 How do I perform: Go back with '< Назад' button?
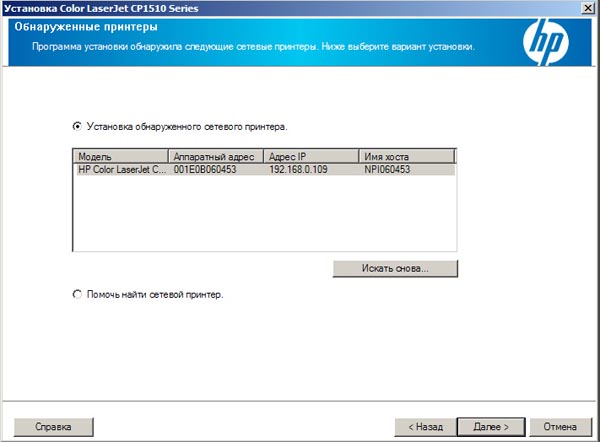tap(426, 427)
